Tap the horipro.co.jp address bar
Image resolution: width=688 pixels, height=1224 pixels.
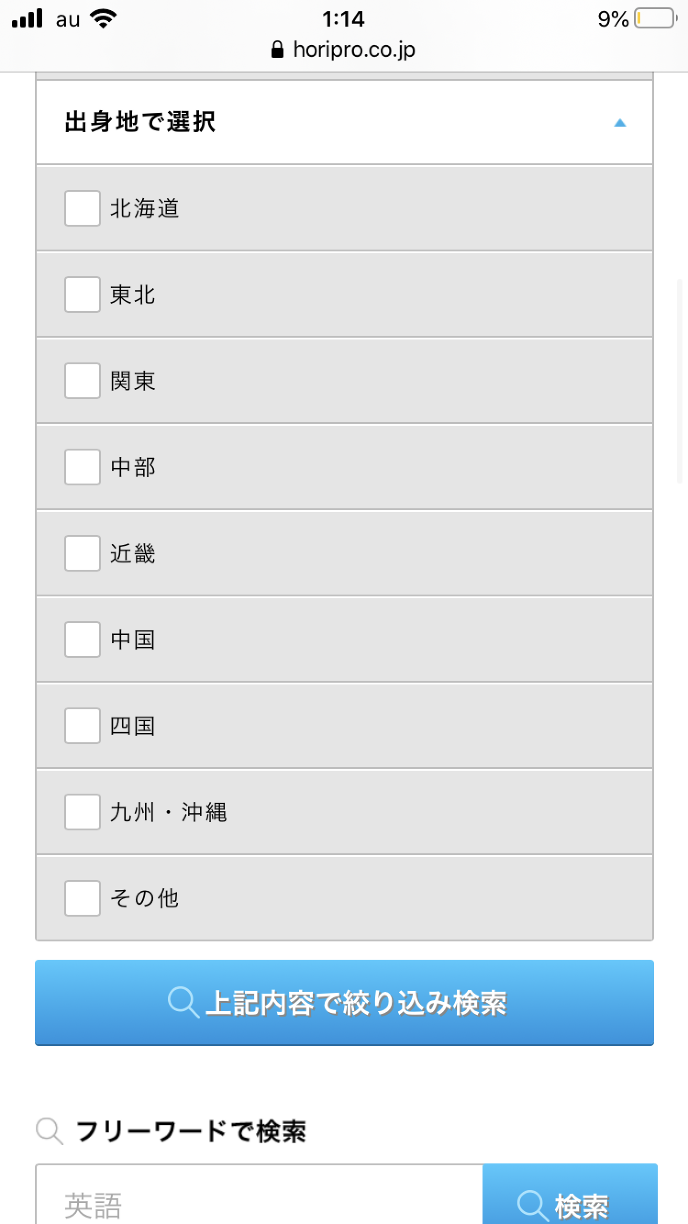pyautogui.click(x=354, y=50)
